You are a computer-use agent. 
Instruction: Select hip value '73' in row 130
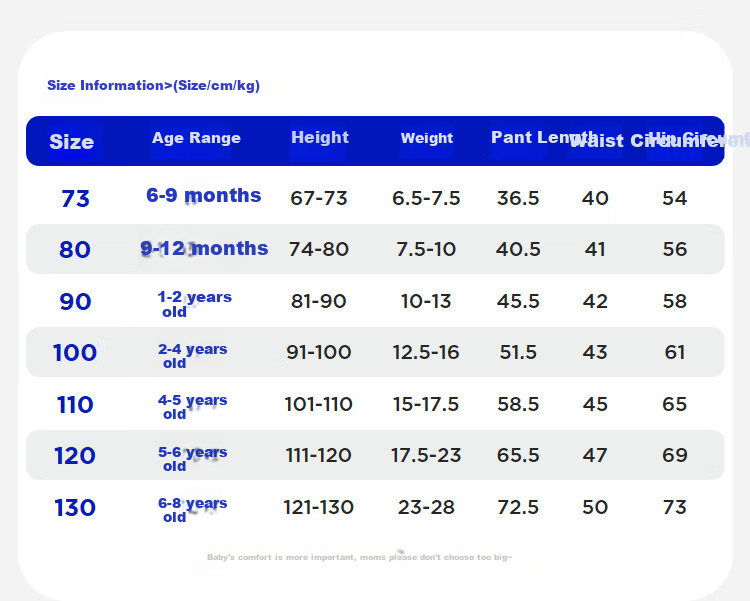point(674,507)
